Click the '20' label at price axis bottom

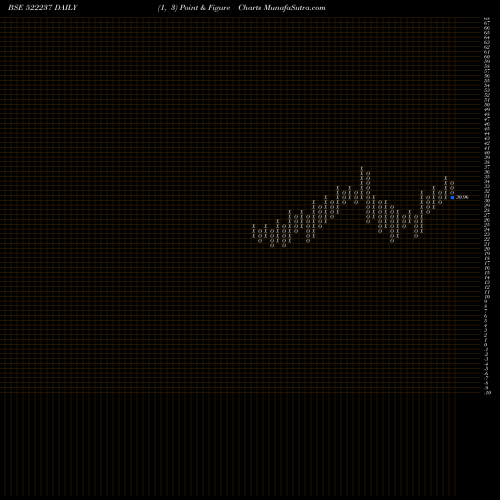point(488,393)
